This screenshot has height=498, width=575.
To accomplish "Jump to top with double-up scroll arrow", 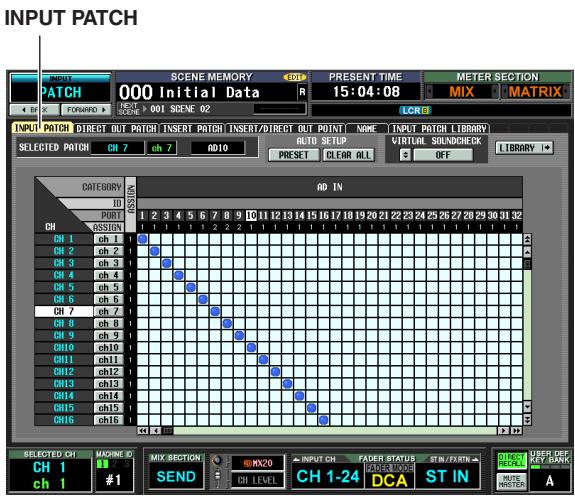I will tap(527, 239).
